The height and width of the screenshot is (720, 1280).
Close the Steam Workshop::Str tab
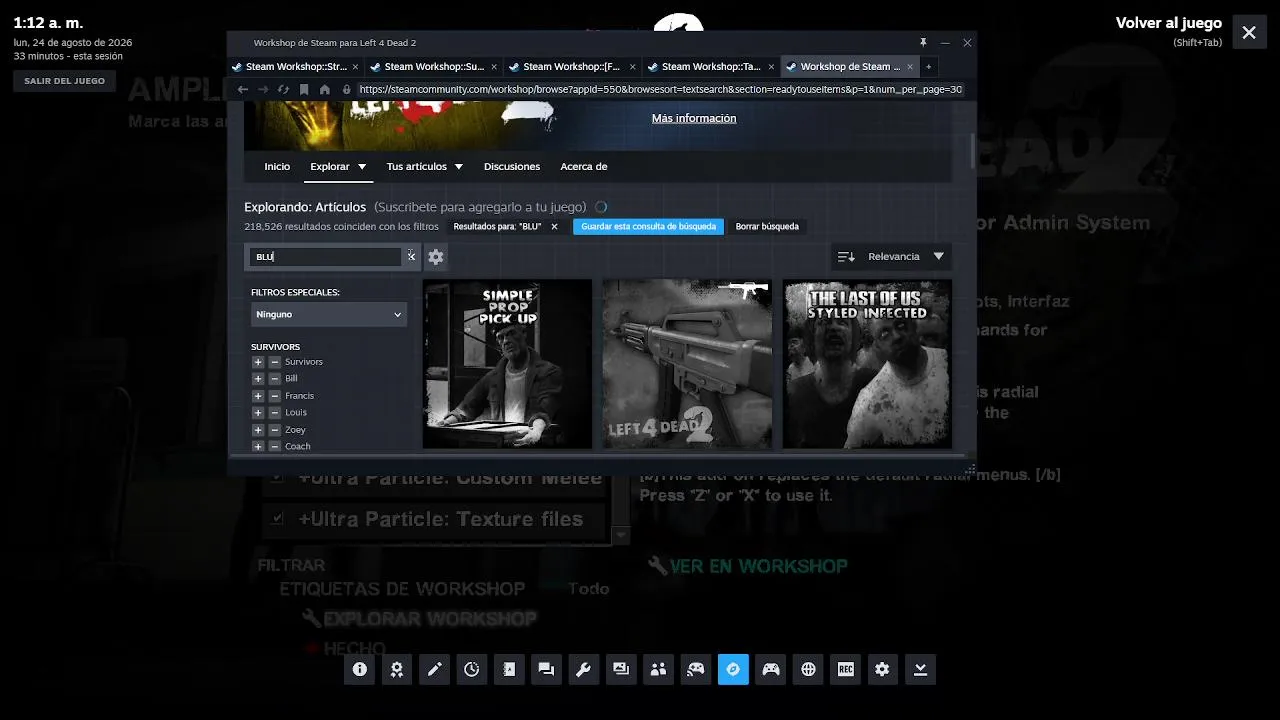pos(355,67)
